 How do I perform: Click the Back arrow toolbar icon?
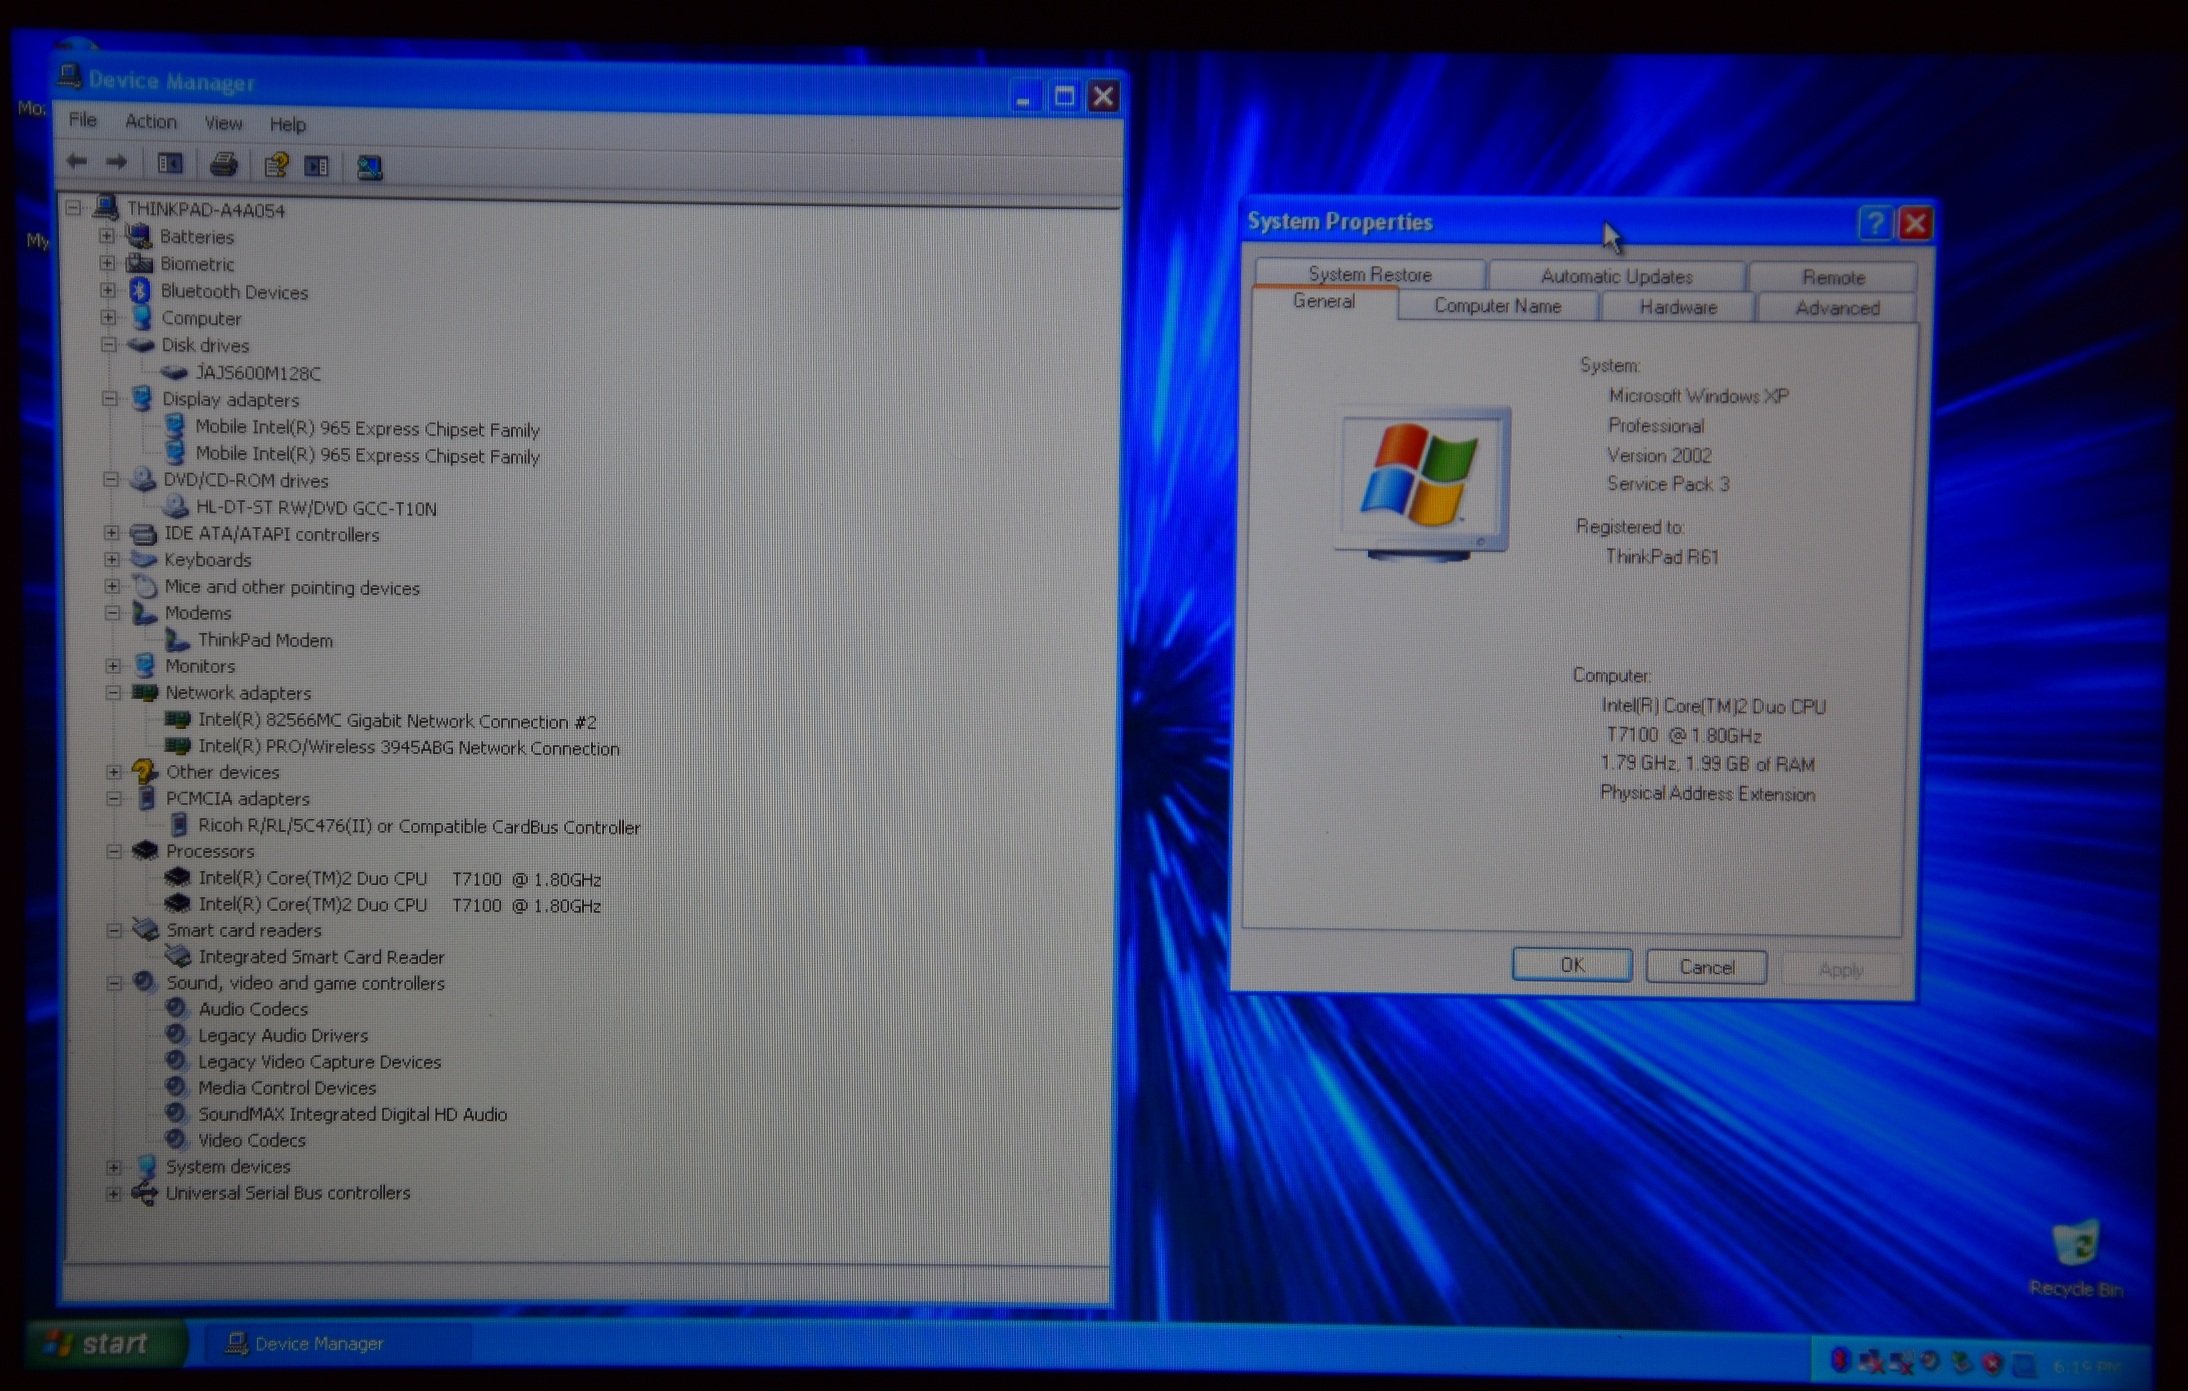(77, 161)
